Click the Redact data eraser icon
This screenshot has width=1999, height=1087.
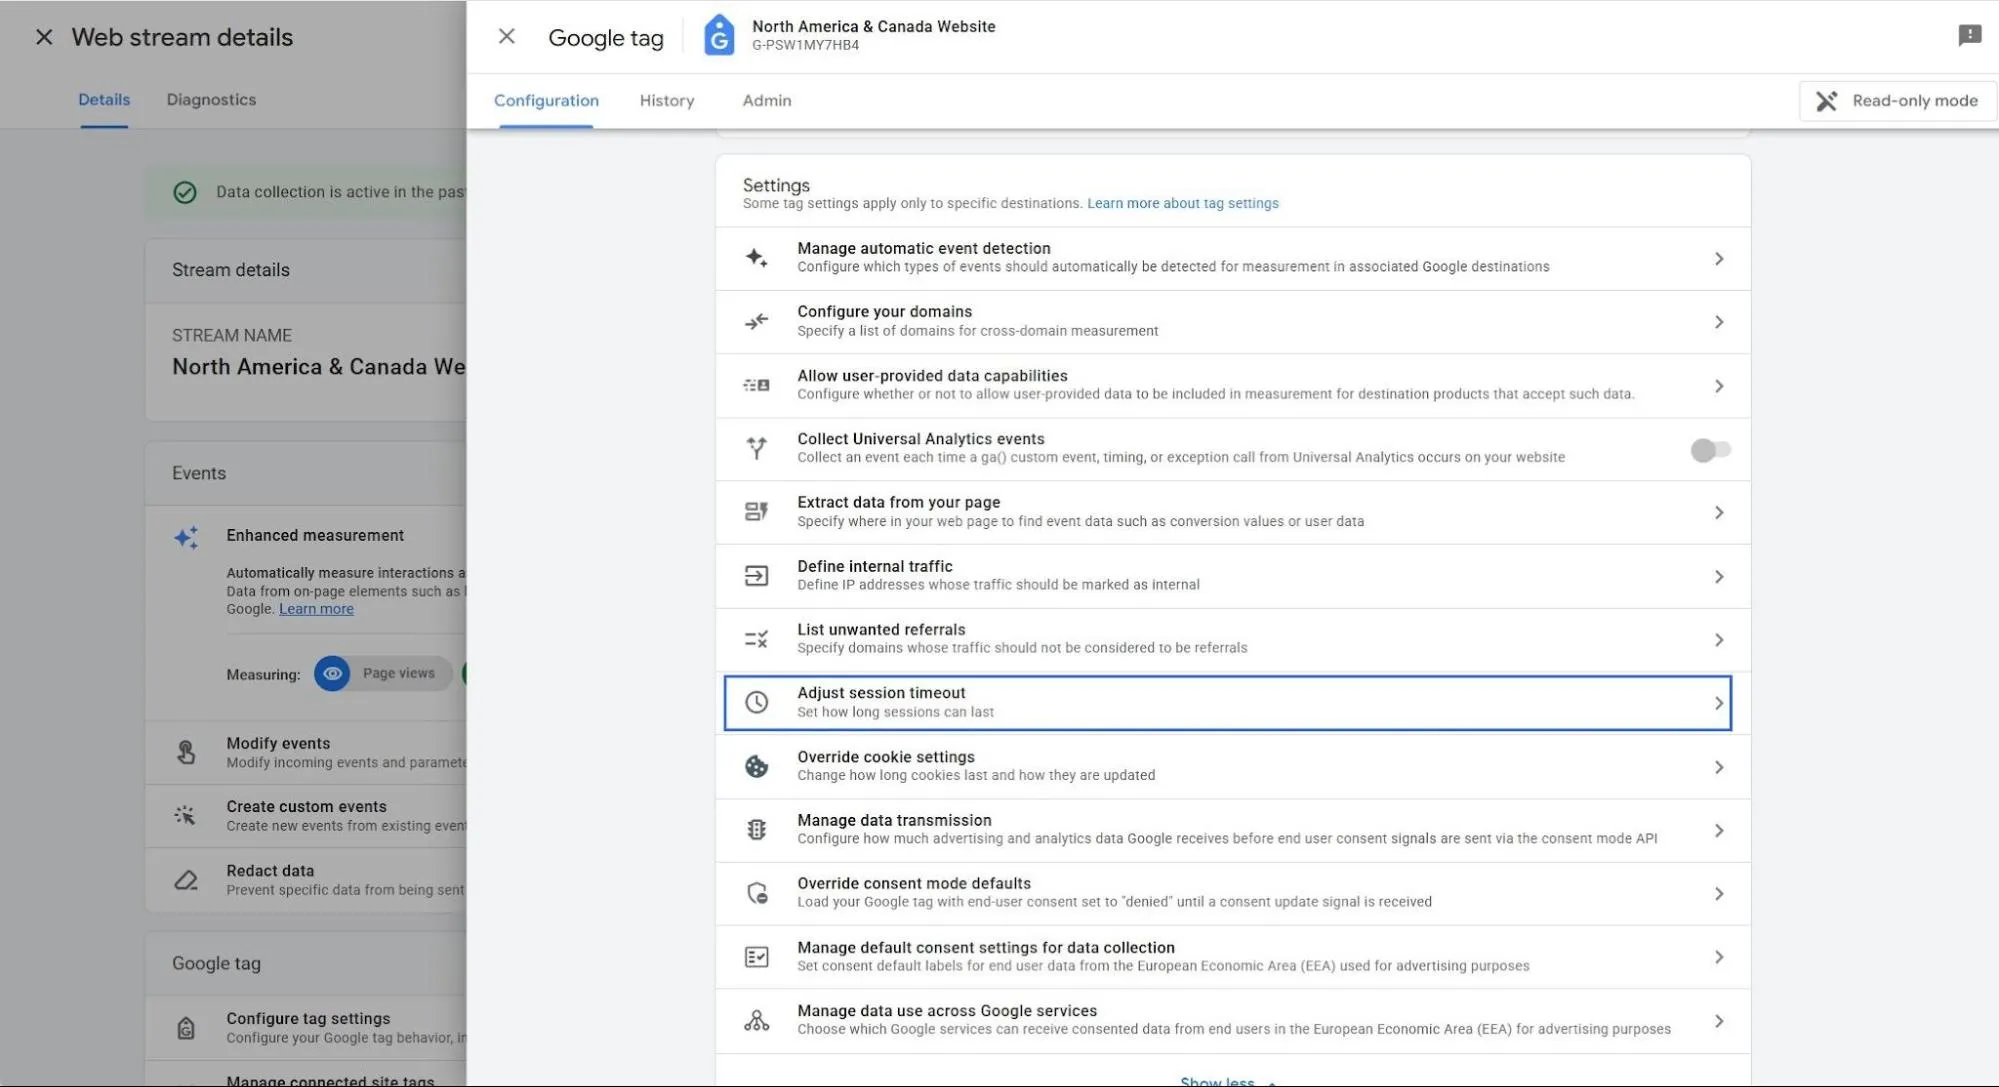click(186, 880)
